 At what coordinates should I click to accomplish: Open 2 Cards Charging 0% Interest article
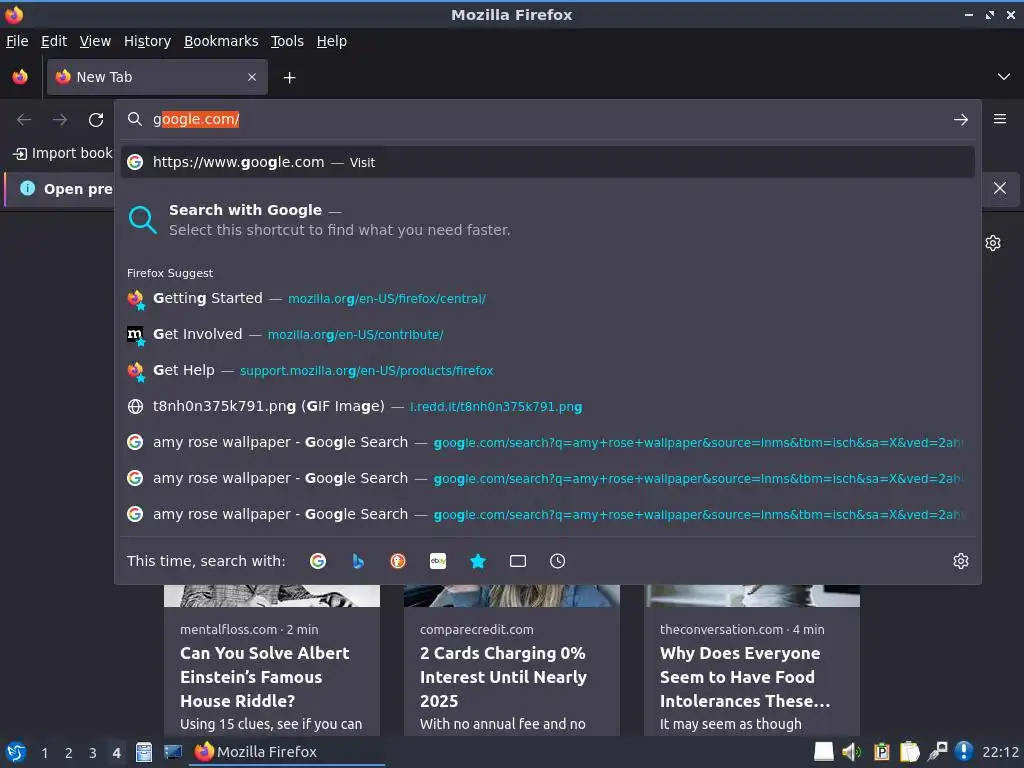point(503,677)
